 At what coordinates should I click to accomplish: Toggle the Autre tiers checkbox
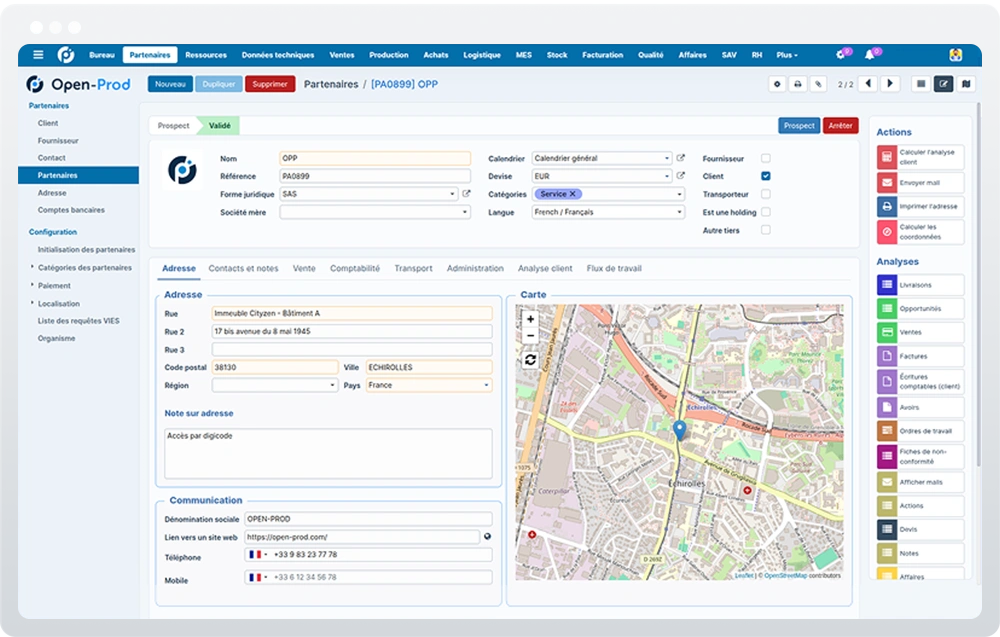coord(766,230)
